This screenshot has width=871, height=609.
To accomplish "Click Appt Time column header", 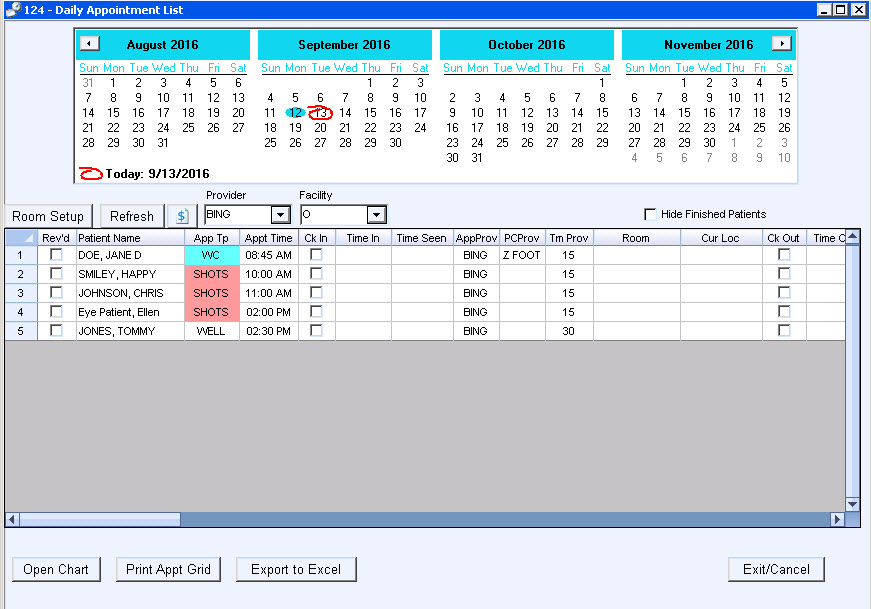I will 269,238.
